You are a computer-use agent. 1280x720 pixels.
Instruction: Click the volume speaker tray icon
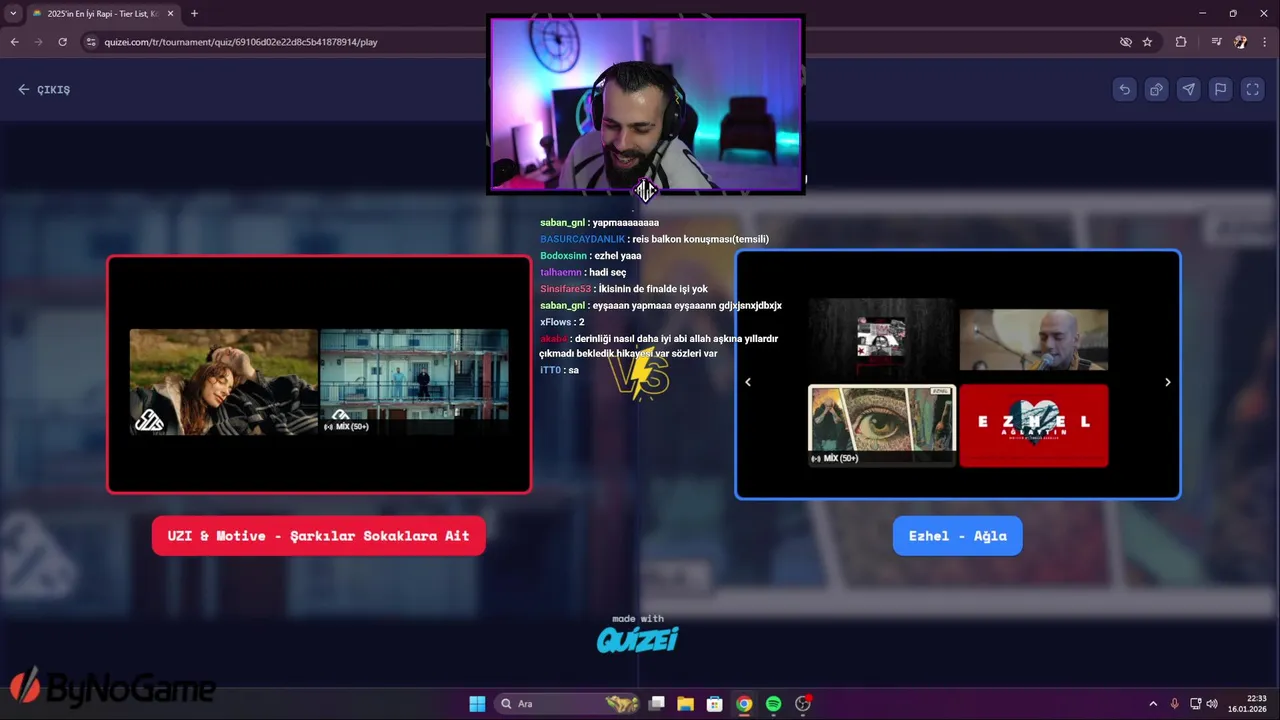point(1212,704)
